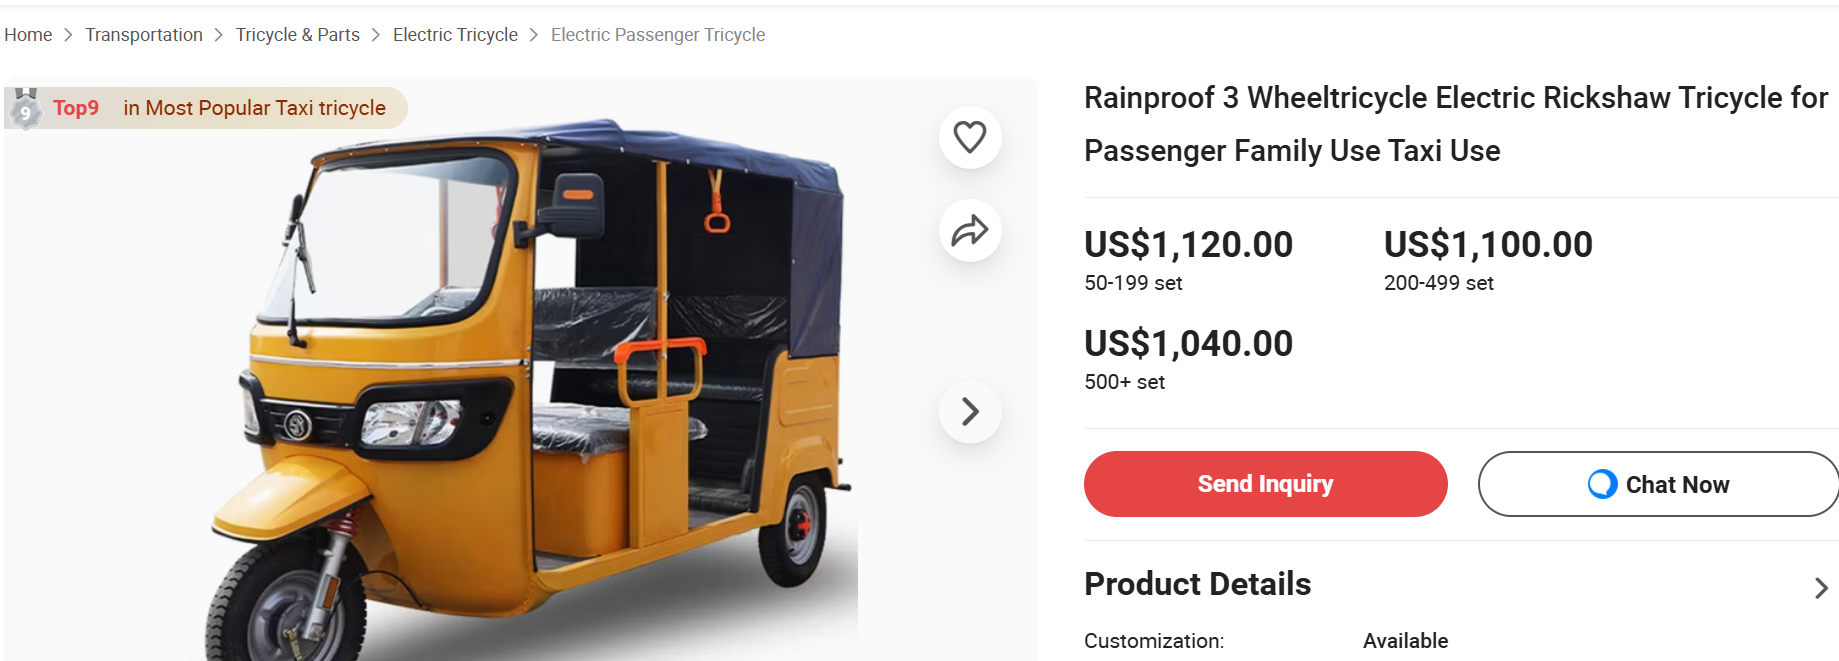Start a conversation with Chat Now

(1677, 484)
